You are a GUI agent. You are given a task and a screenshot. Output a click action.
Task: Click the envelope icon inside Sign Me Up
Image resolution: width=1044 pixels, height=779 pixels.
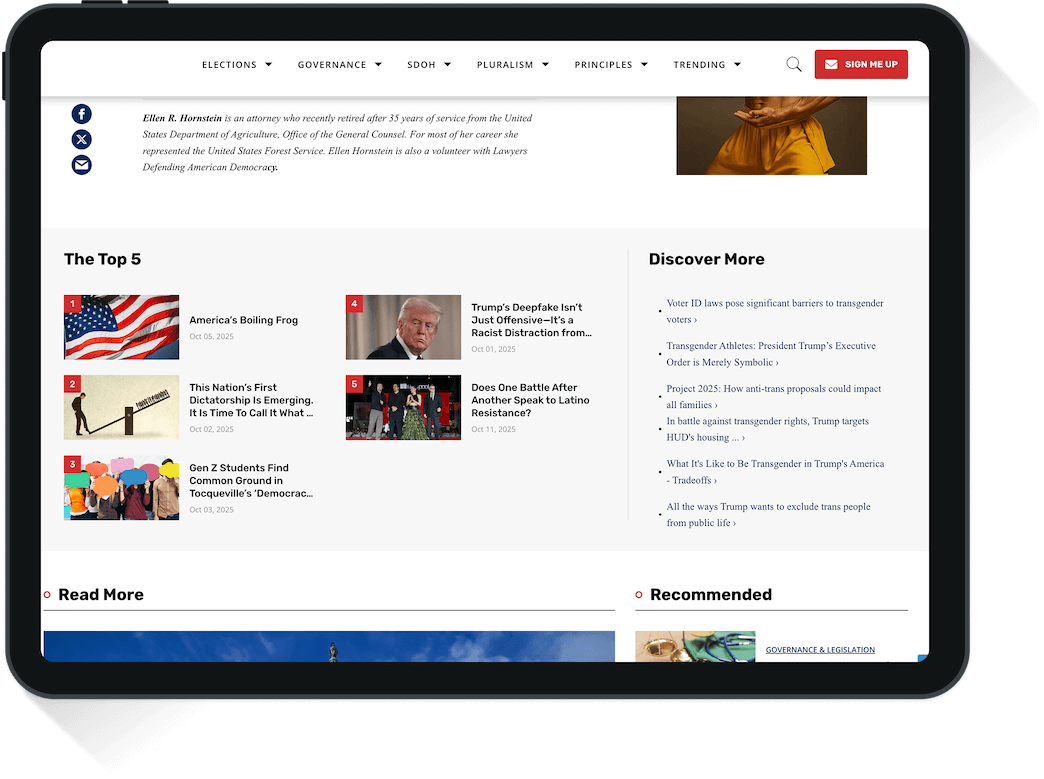[x=831, y=63]
